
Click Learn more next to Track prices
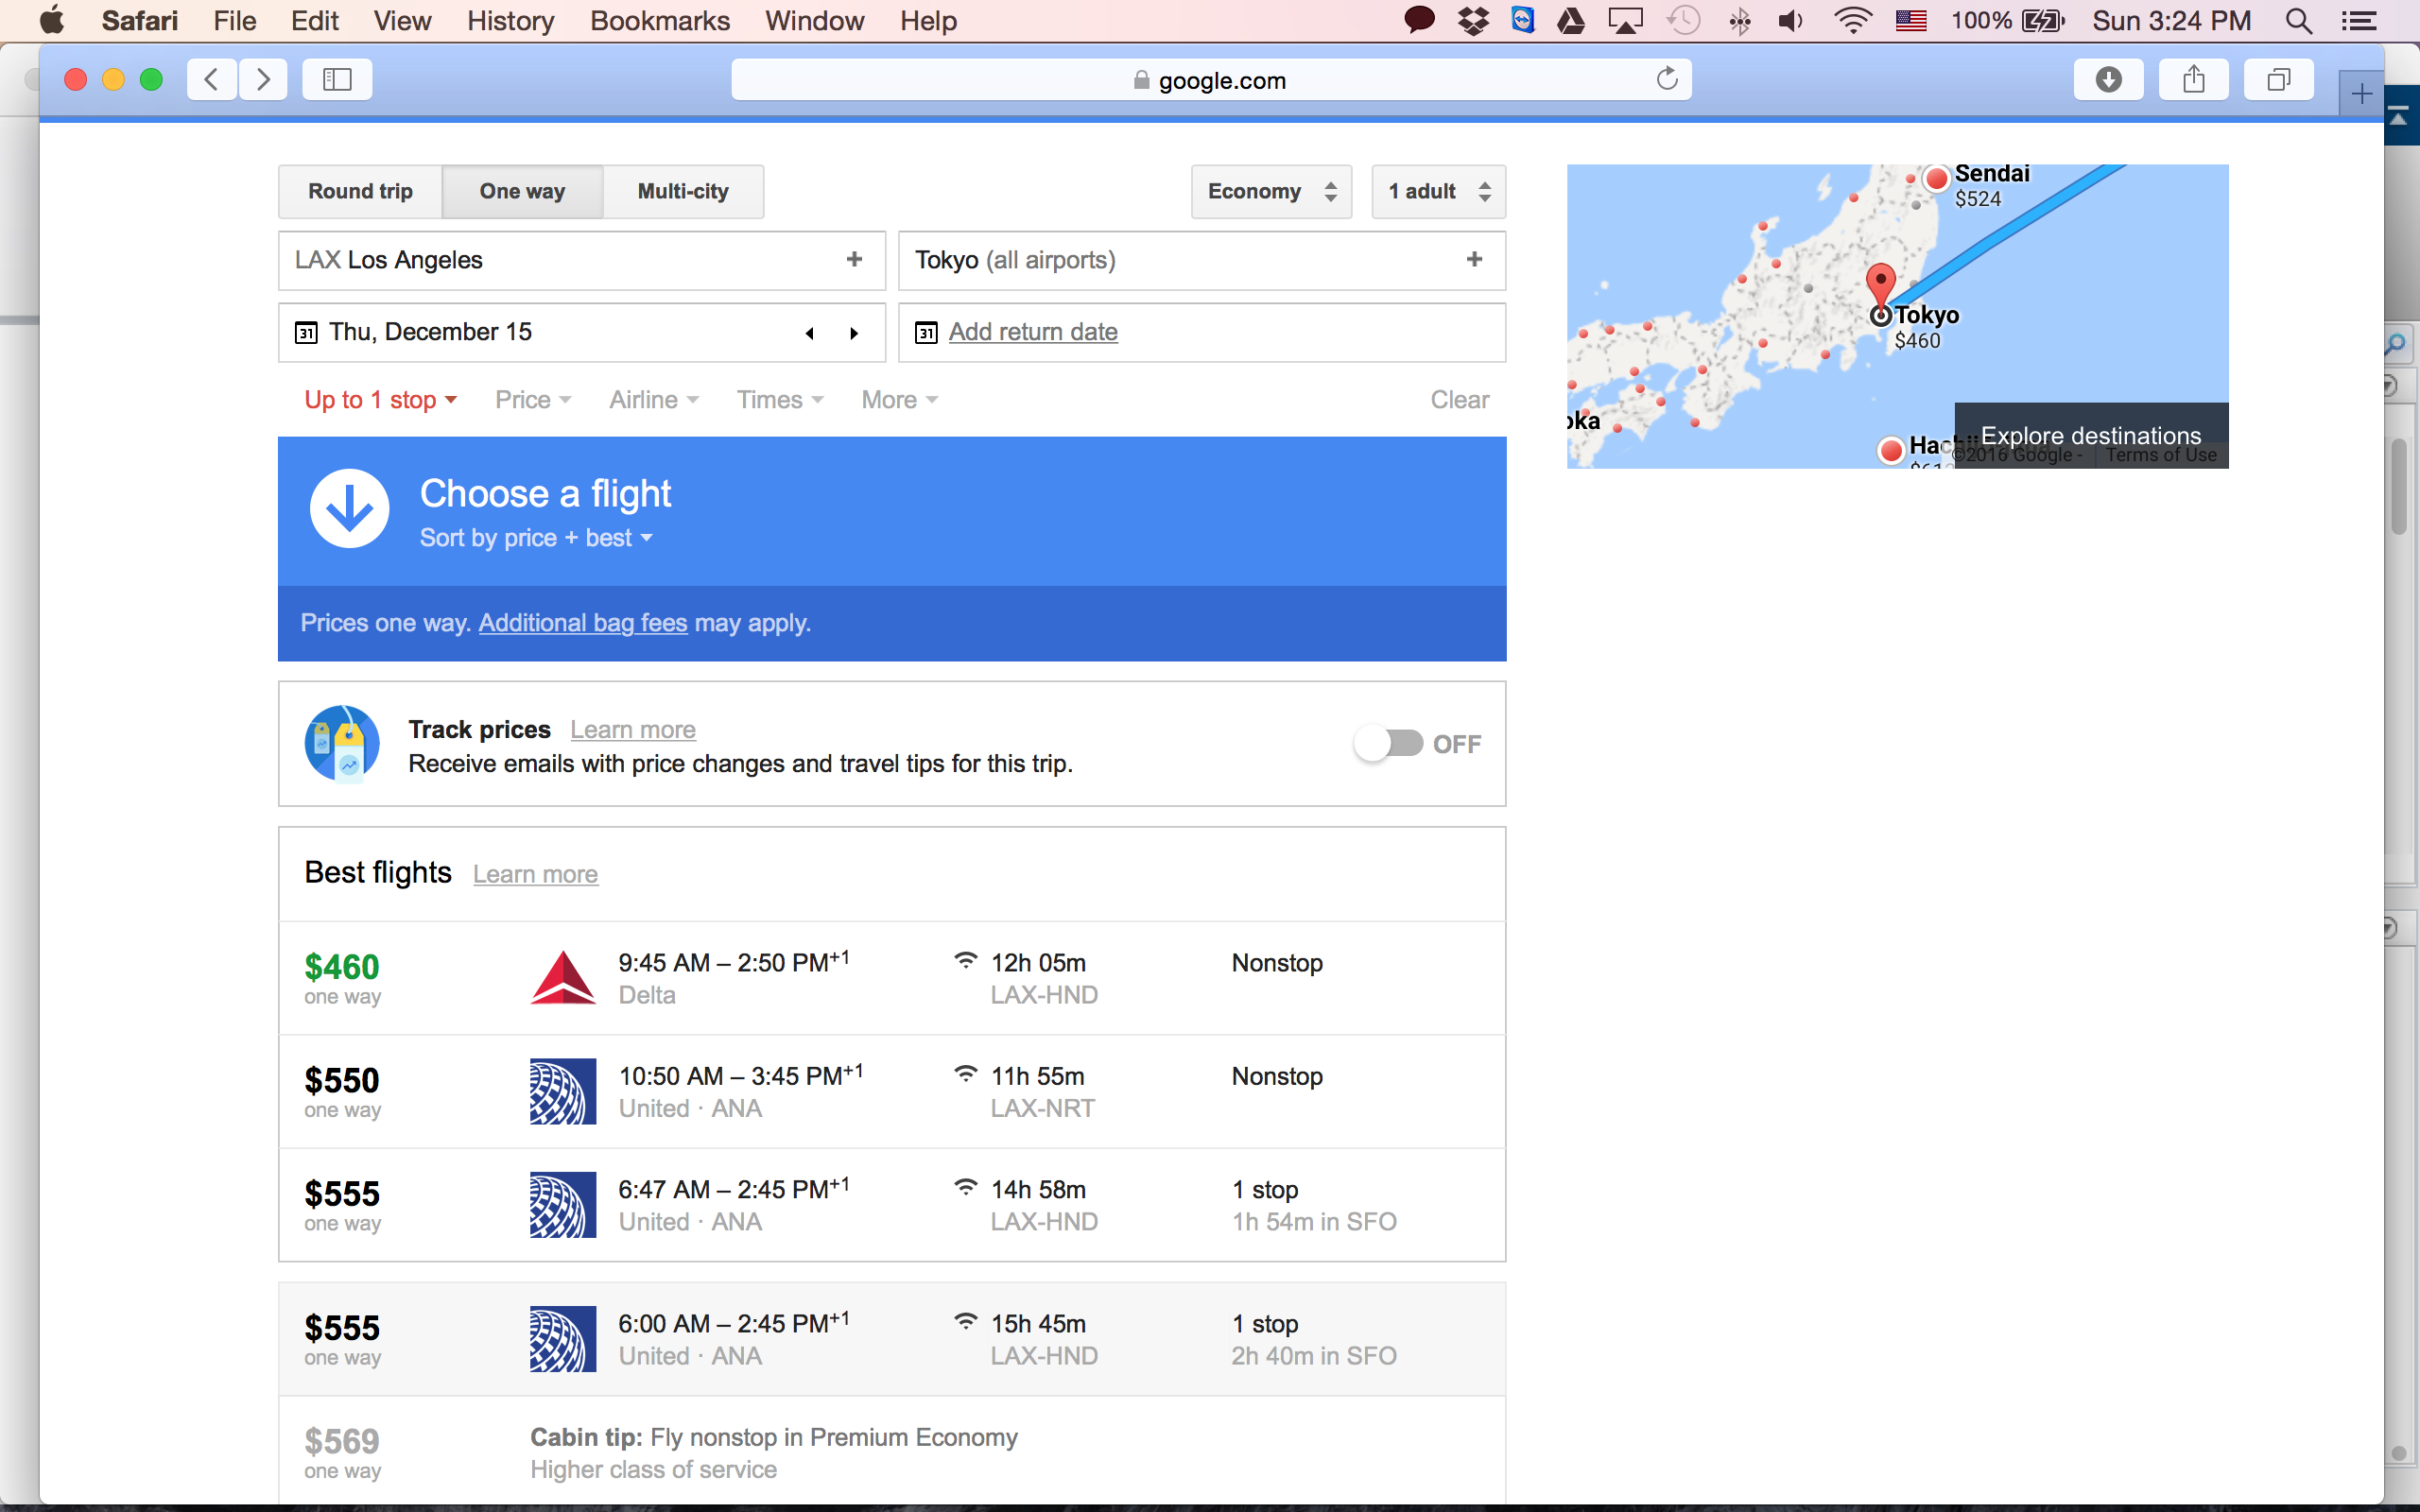(633, 730)
